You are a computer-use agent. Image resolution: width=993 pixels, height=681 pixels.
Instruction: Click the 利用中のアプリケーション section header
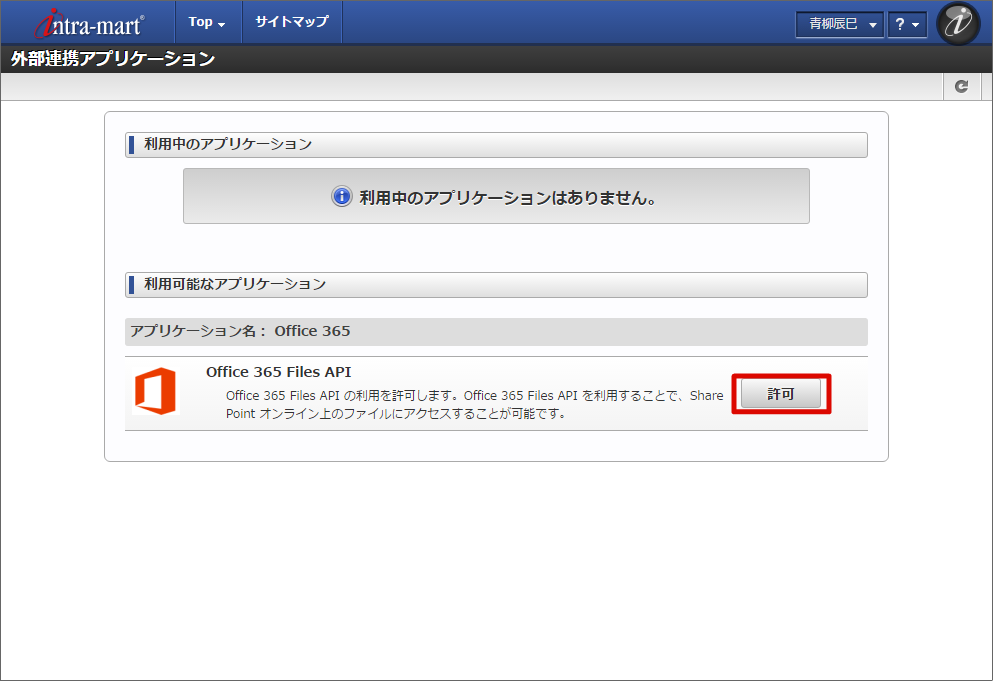pyautogui.click(x=496, y=144)
